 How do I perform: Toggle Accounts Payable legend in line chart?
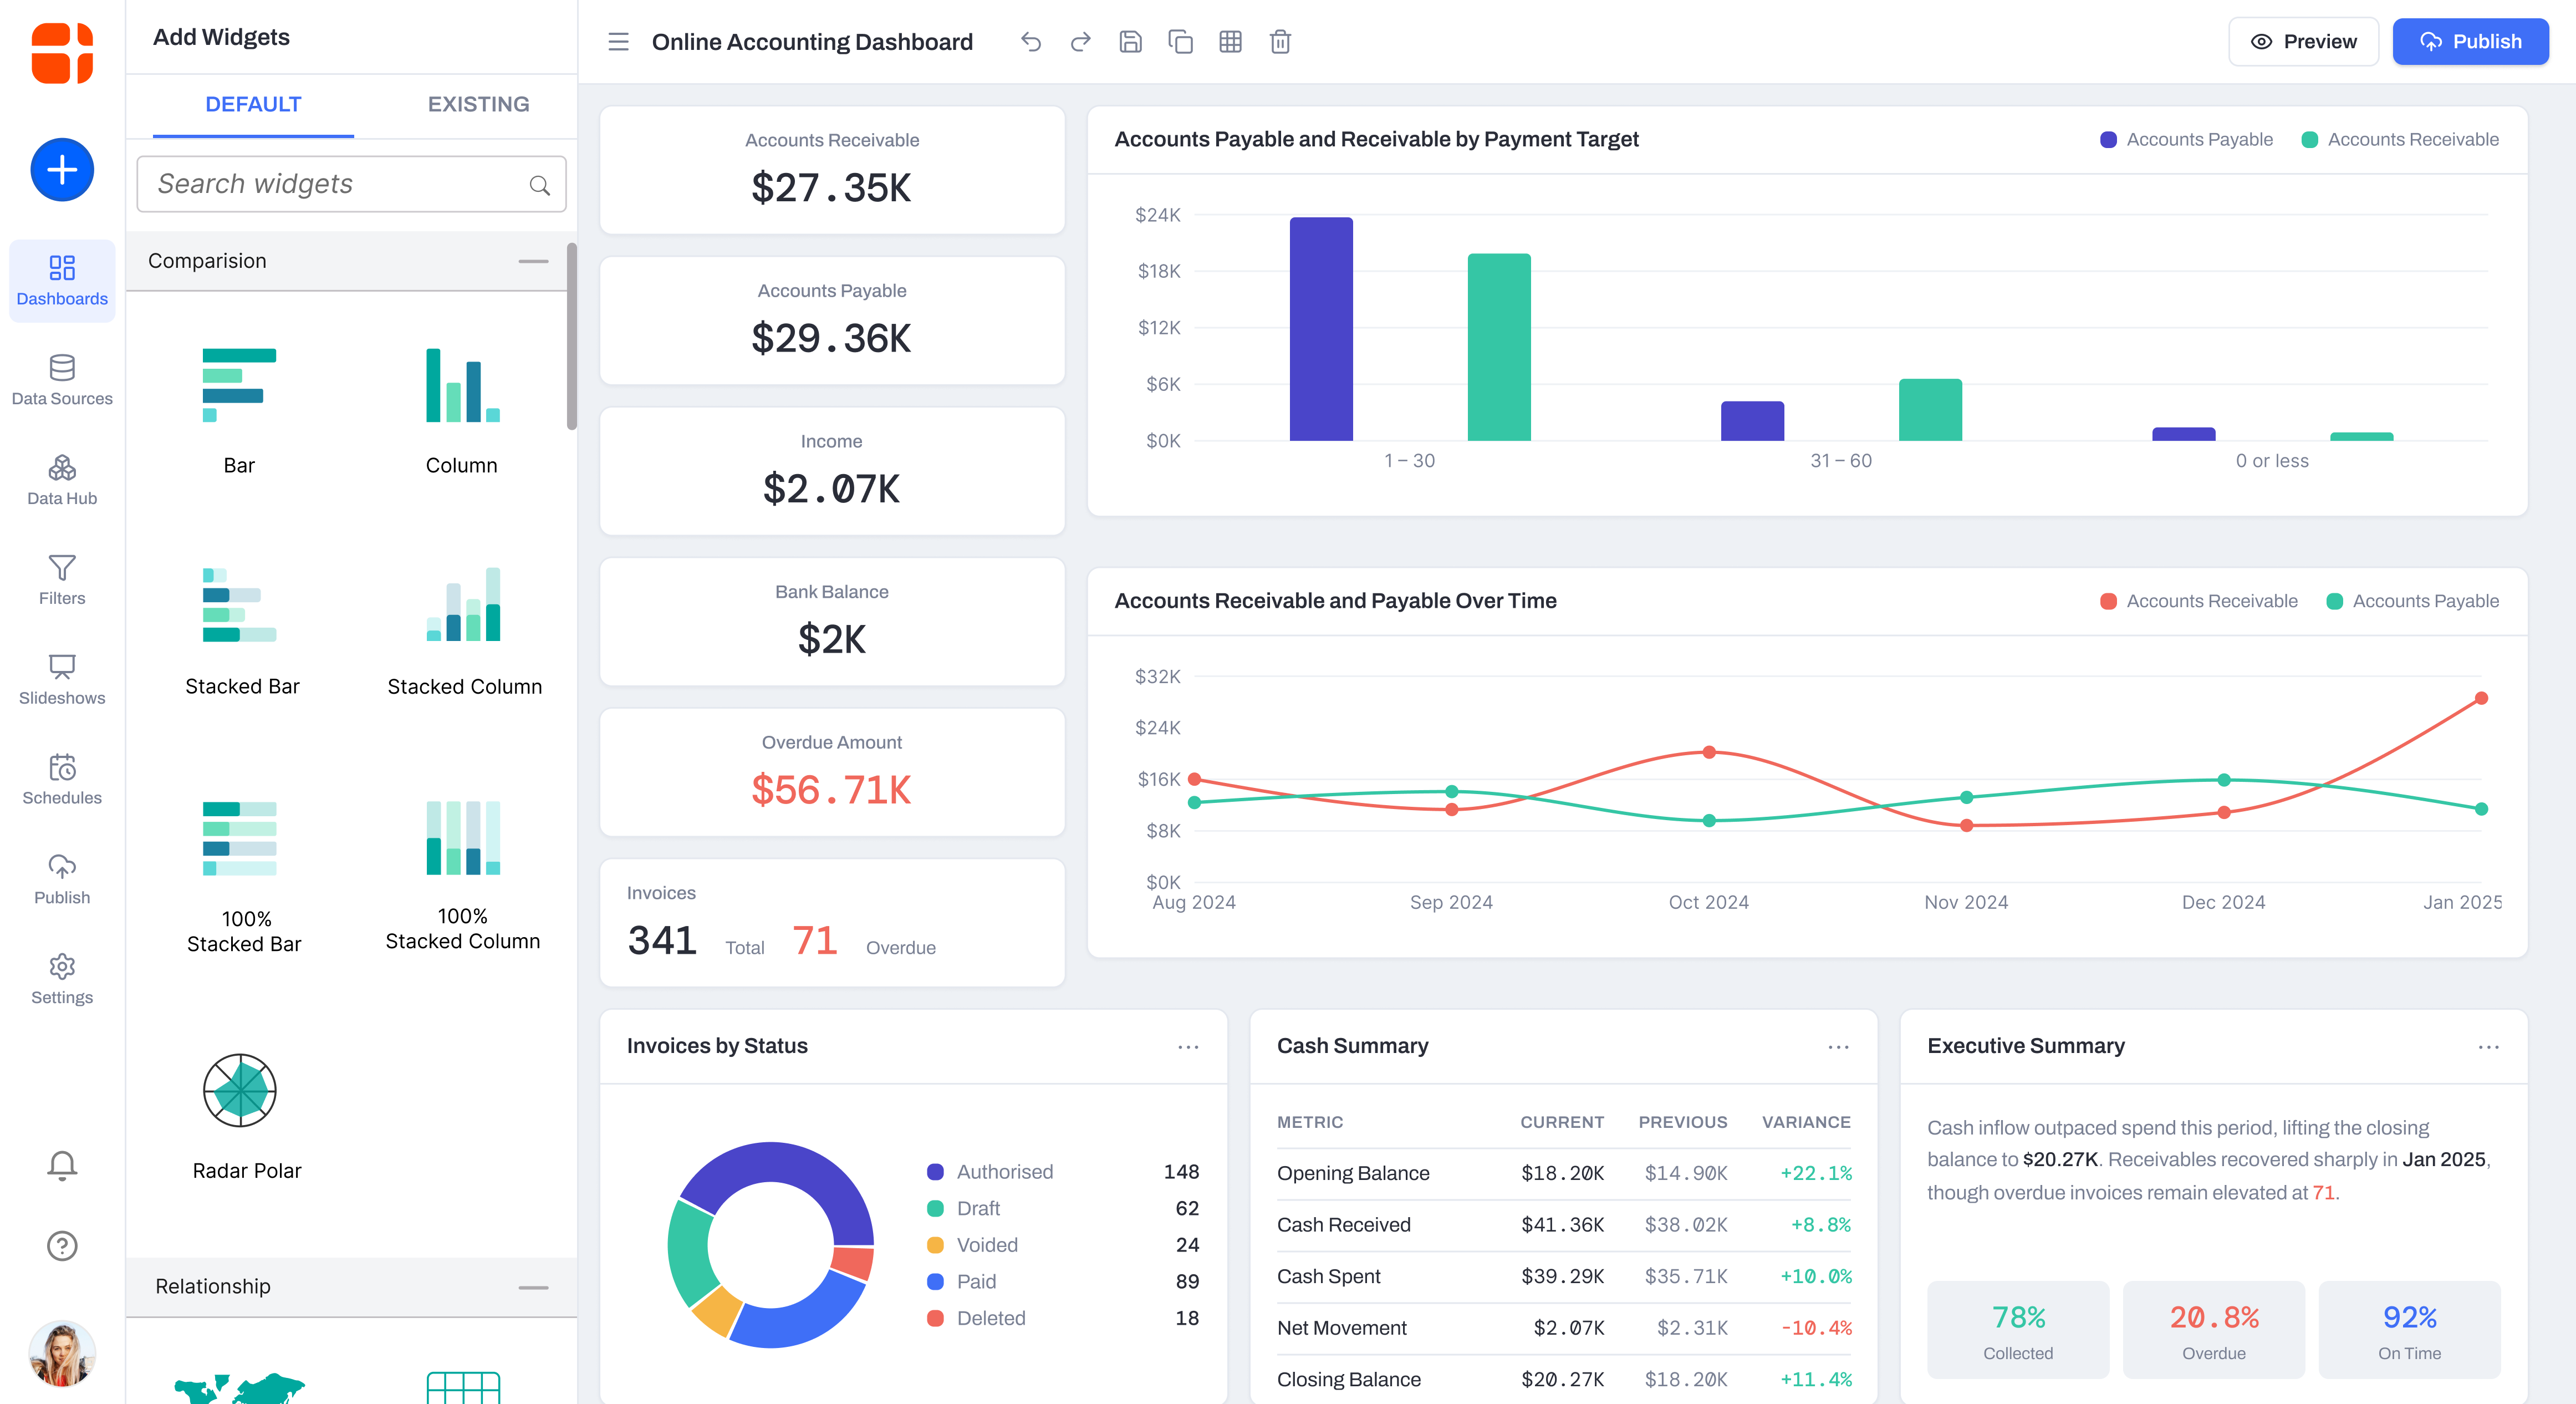[2413, 601]
